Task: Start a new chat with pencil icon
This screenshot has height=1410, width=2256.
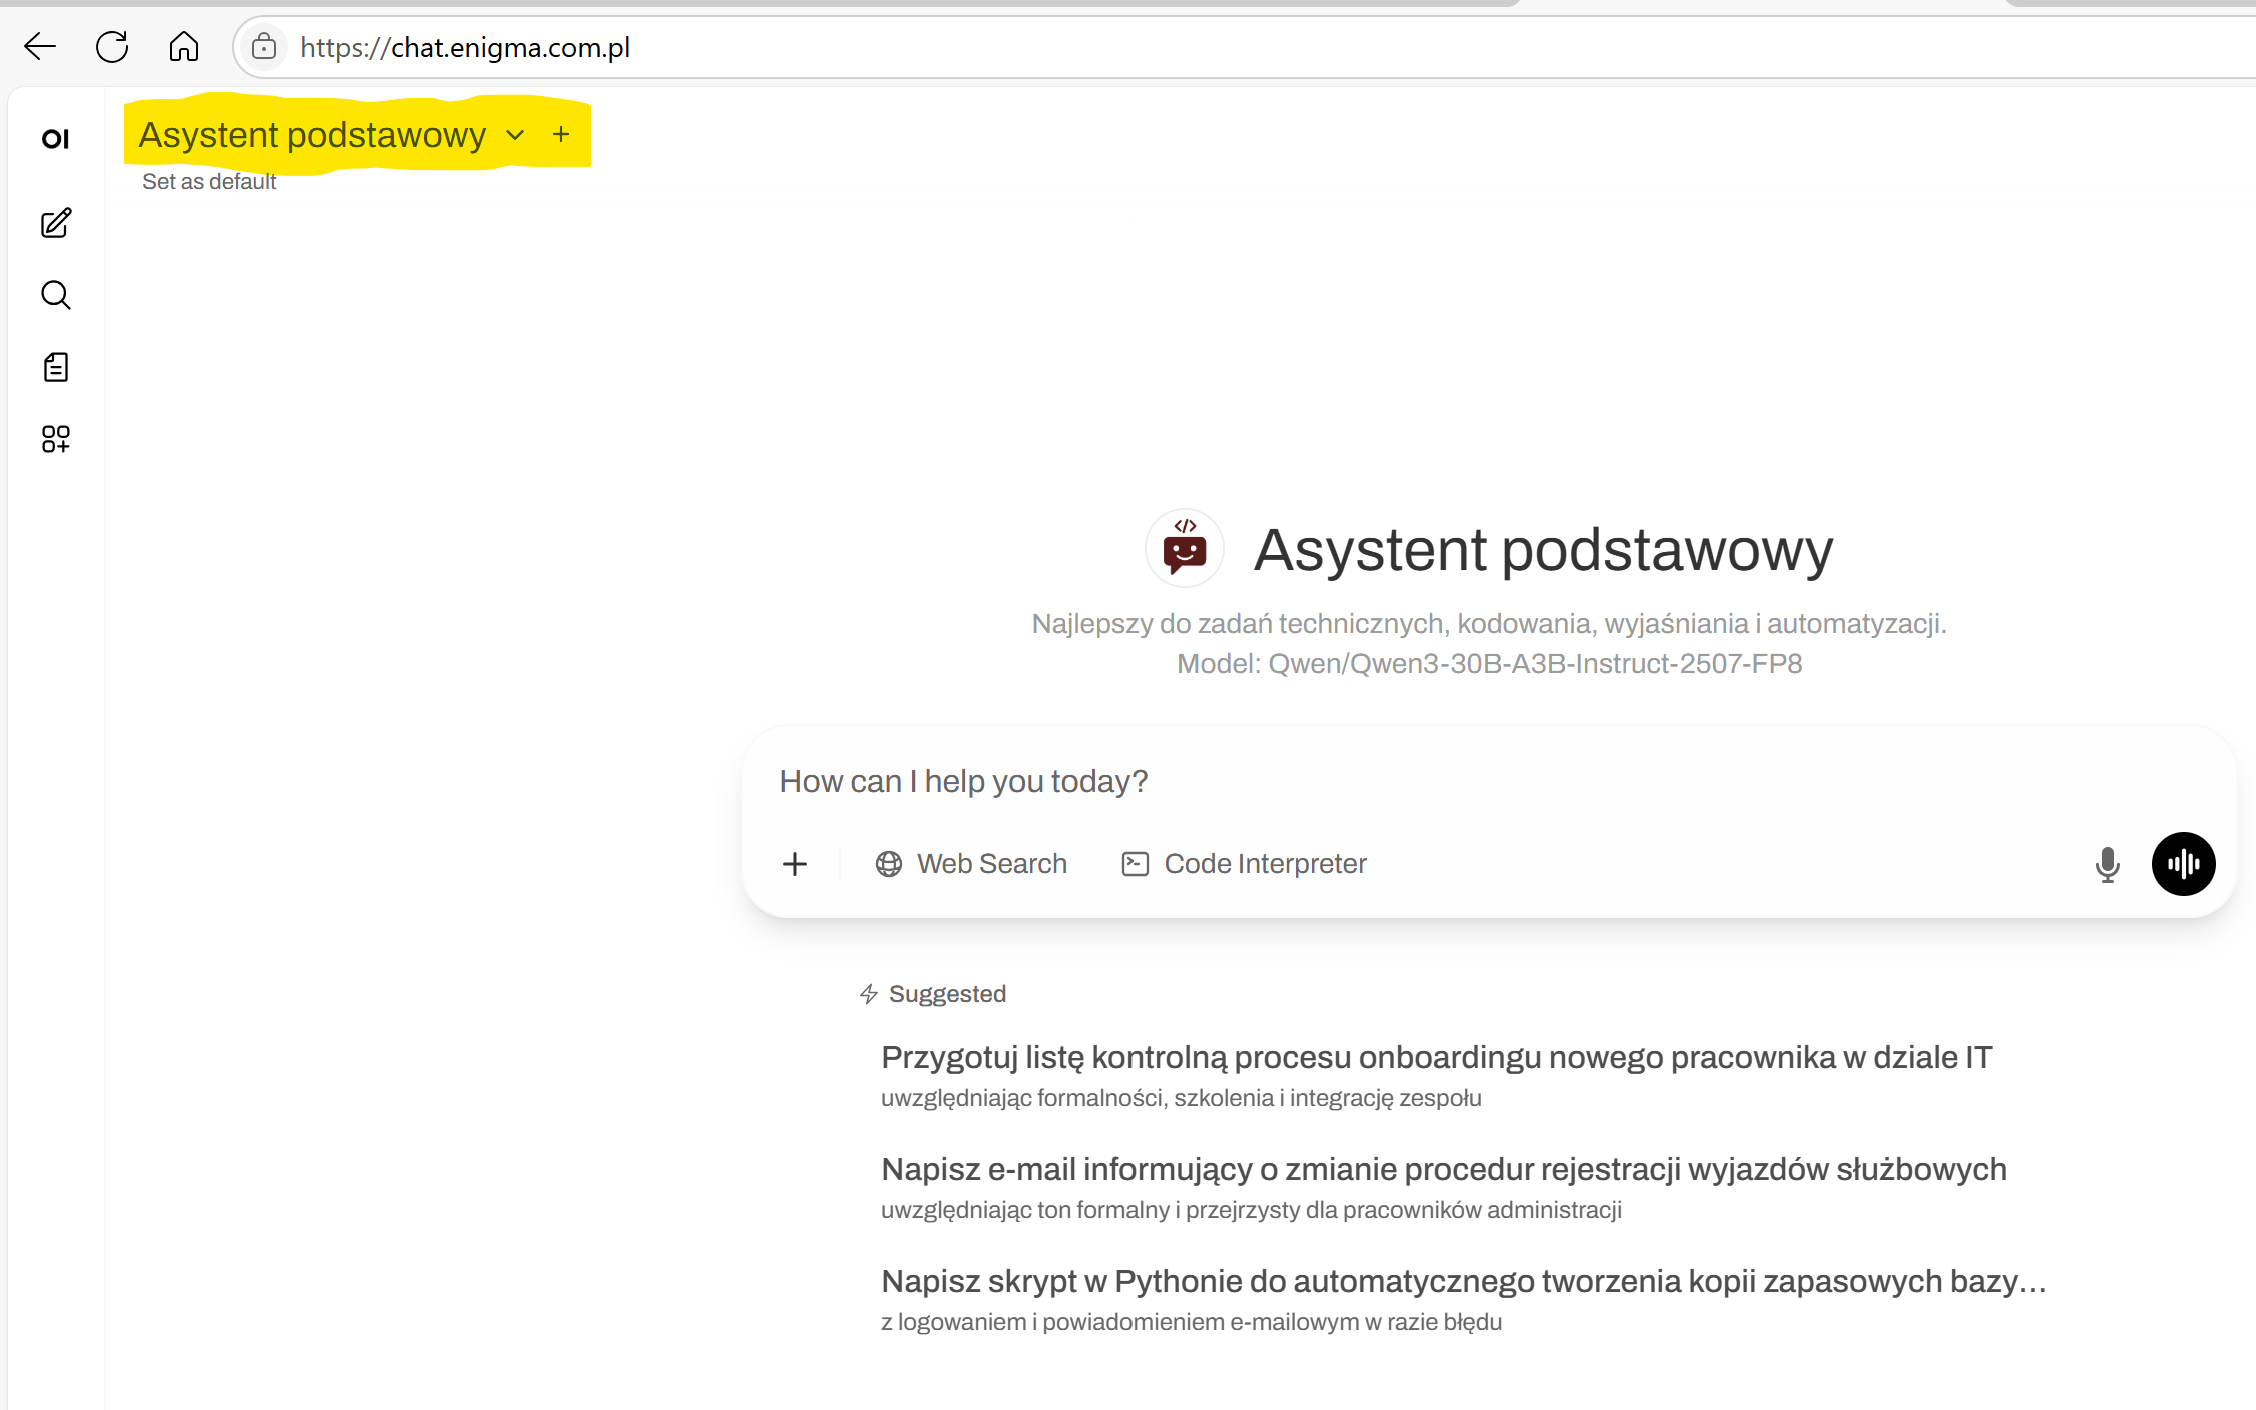Action: pyautogui.click(x=56, y=223)
